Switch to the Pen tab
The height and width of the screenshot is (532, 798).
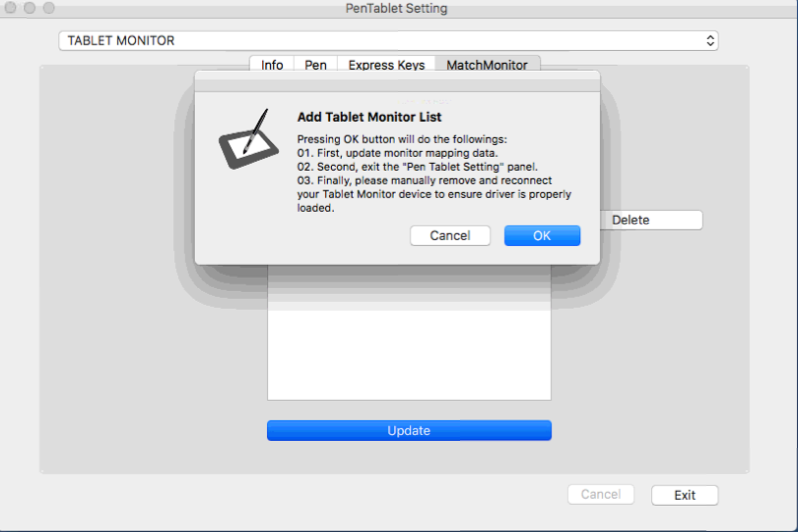pos(316,65)
